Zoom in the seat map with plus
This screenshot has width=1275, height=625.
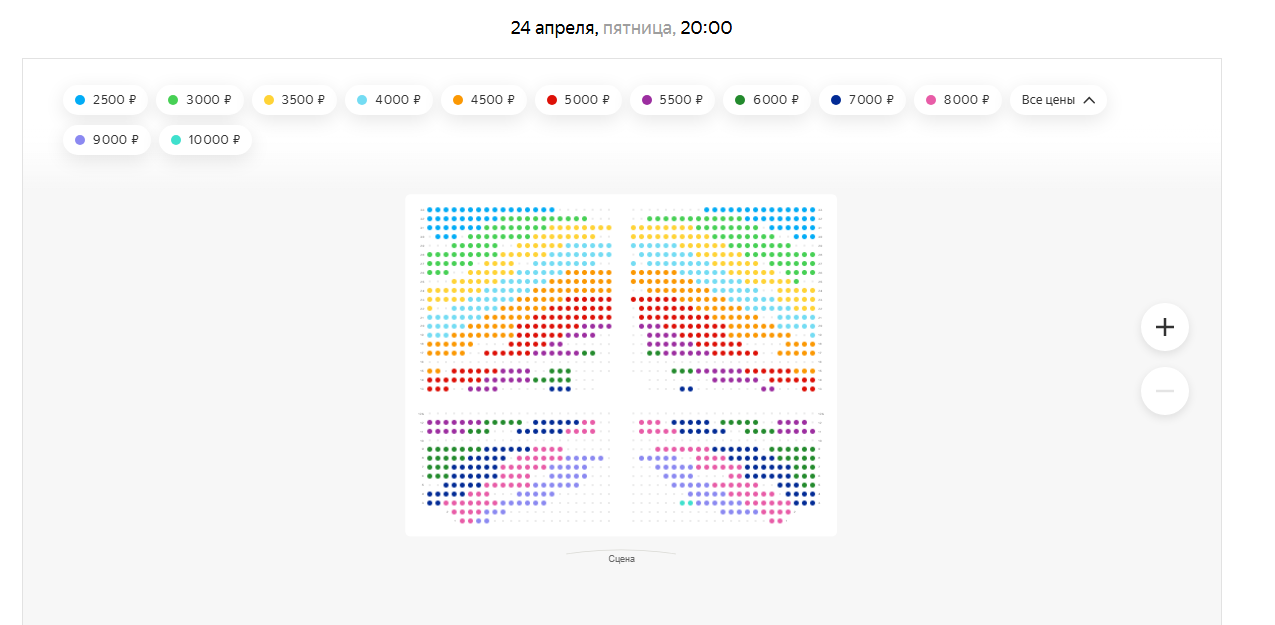[x=1164, y=327]
